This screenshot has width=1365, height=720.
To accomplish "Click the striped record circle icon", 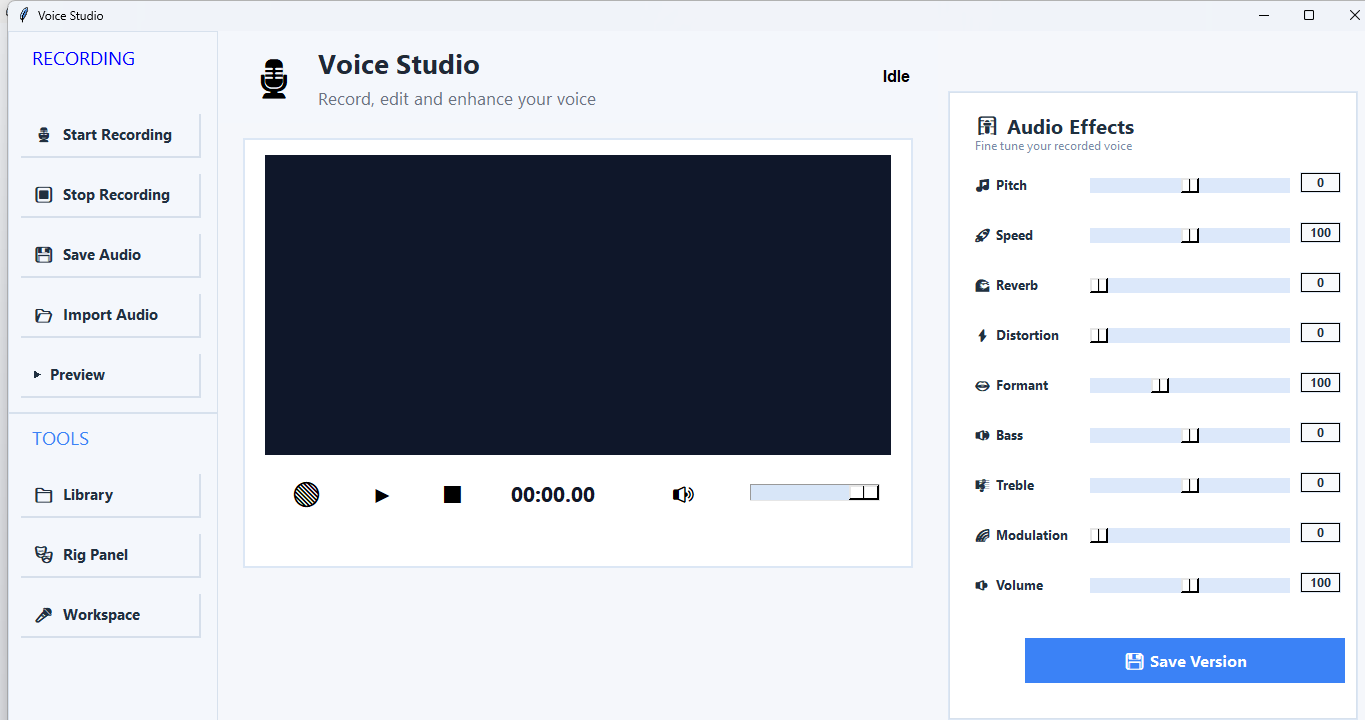I will tap(306, 494).
